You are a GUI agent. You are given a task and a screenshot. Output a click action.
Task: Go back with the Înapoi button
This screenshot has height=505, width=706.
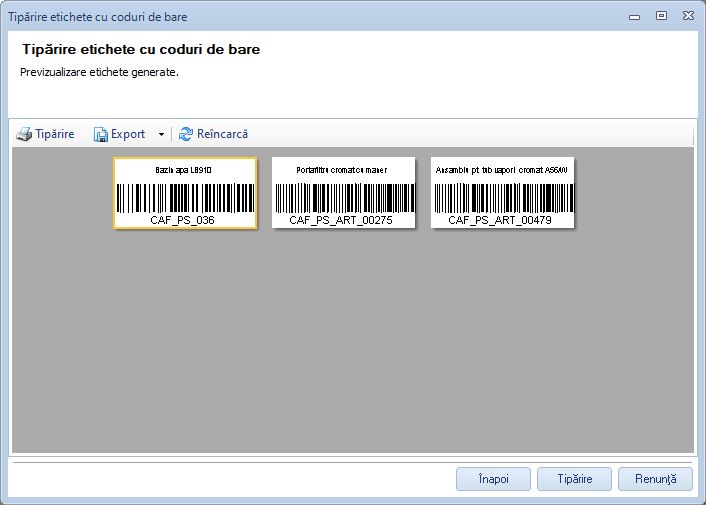[x=493, y=479]
